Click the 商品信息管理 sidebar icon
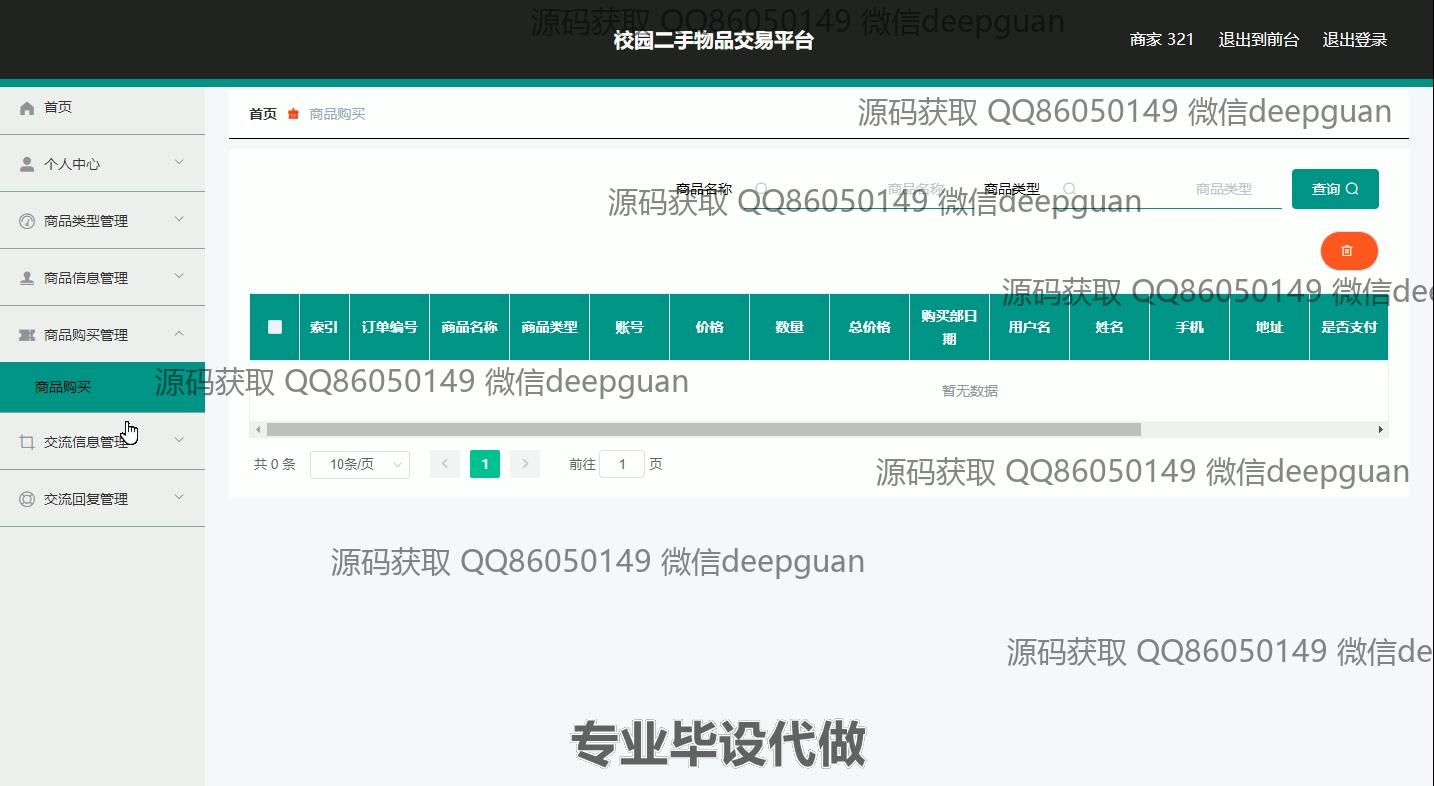1434x786 pixels. [27, 278]
